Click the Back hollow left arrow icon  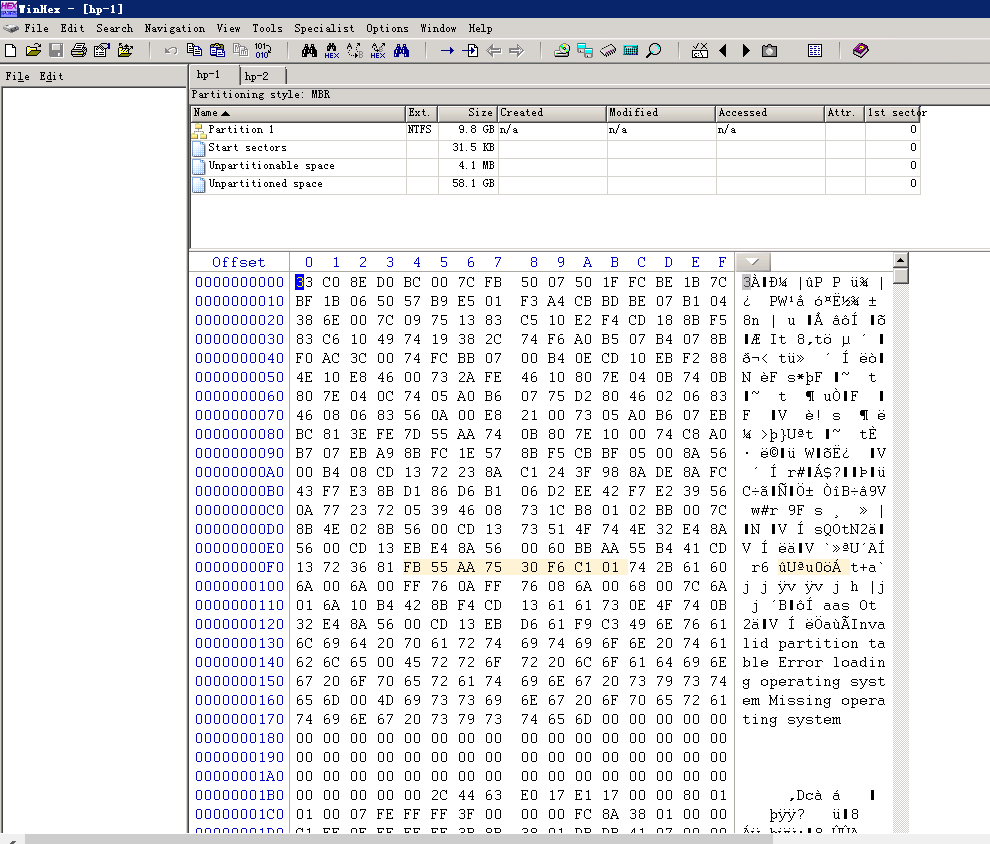pos(494,51)
